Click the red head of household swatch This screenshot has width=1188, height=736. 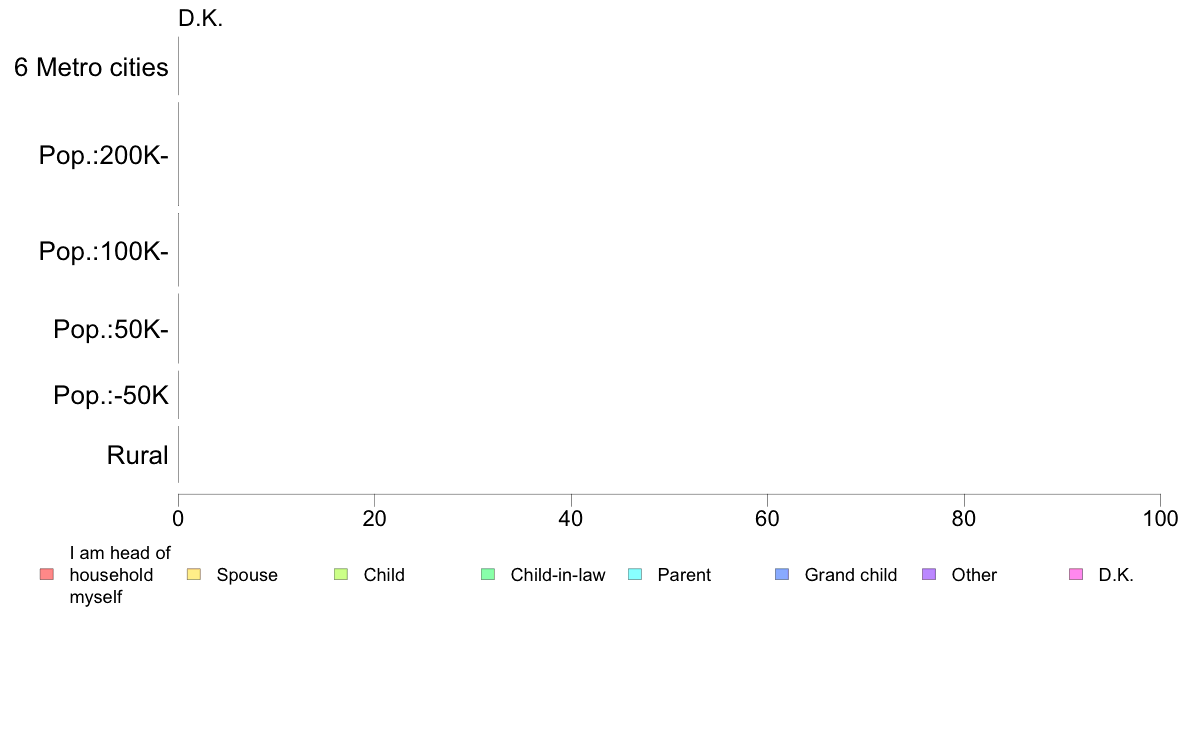pos(47,575)
